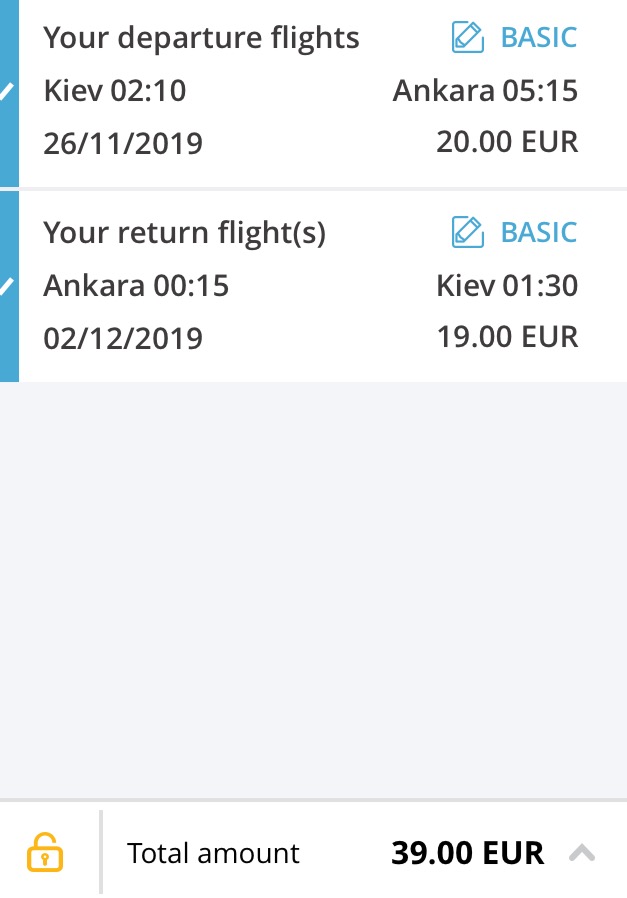Select the 02/12/2019 return date

coord(123,338)
